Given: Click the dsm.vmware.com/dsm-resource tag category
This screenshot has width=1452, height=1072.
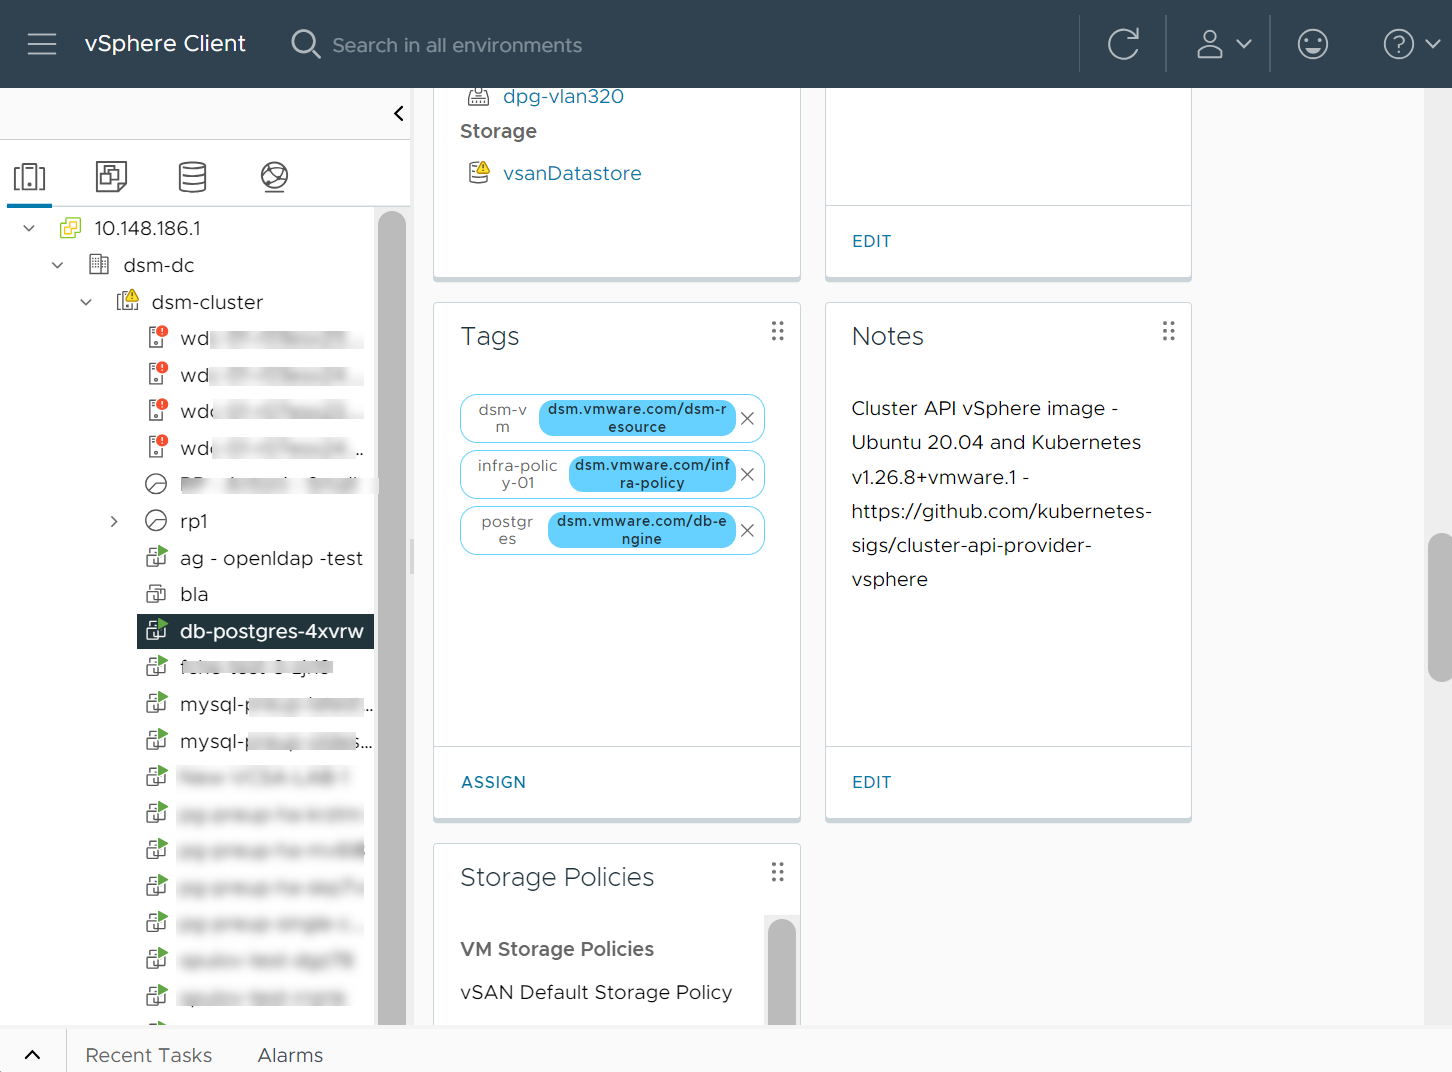Looking at the screenshot, I should point(637,418).
